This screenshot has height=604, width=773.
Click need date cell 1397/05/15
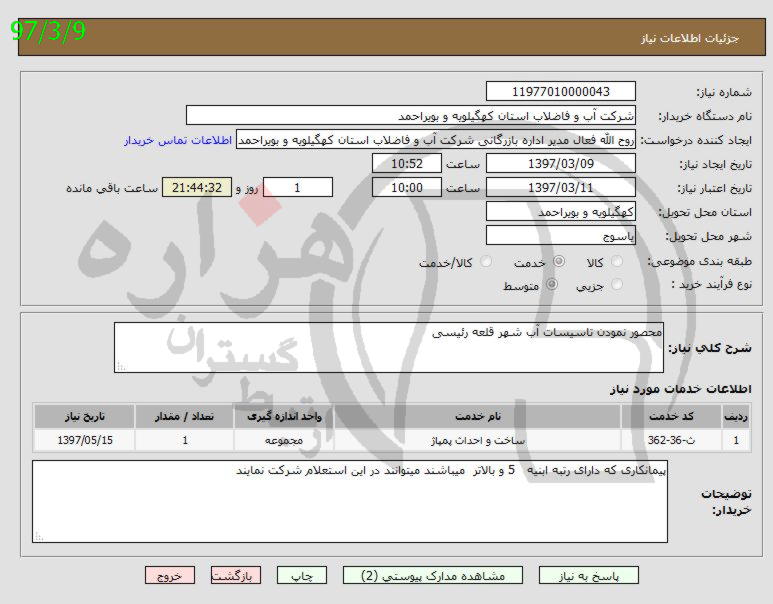tap(84, 440)
